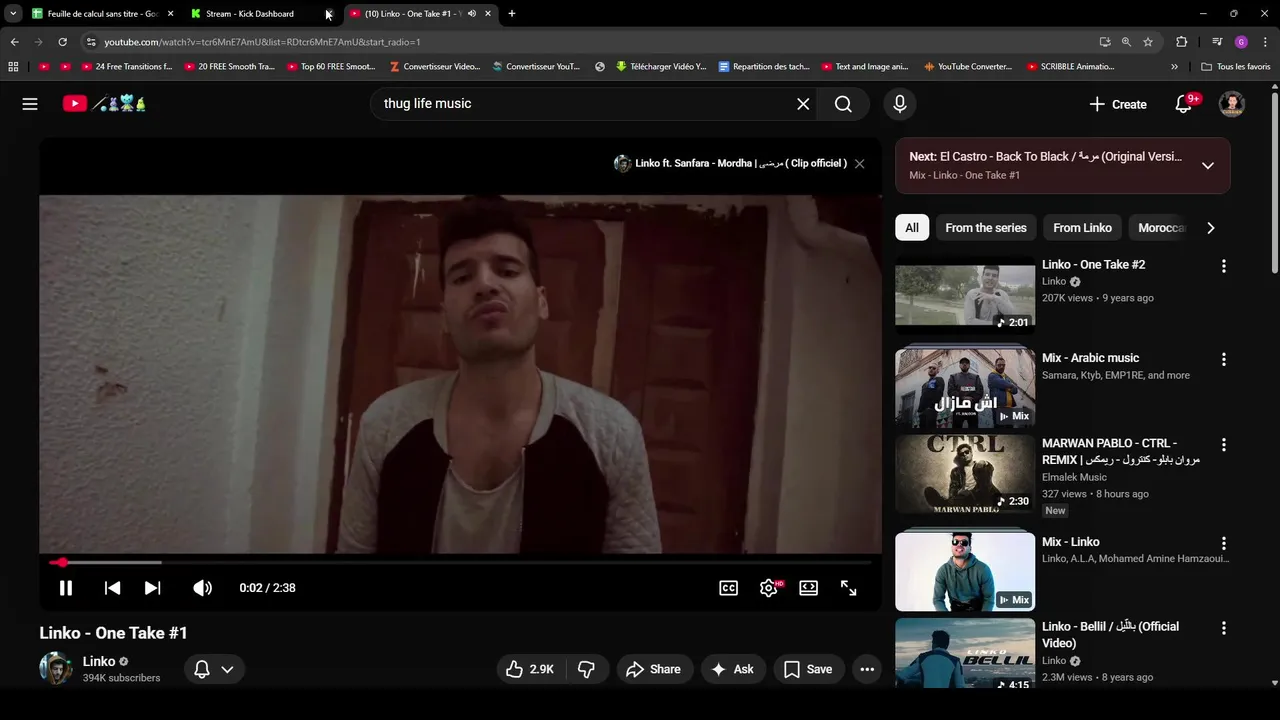
Task: Pause the video
Action: 66,588
